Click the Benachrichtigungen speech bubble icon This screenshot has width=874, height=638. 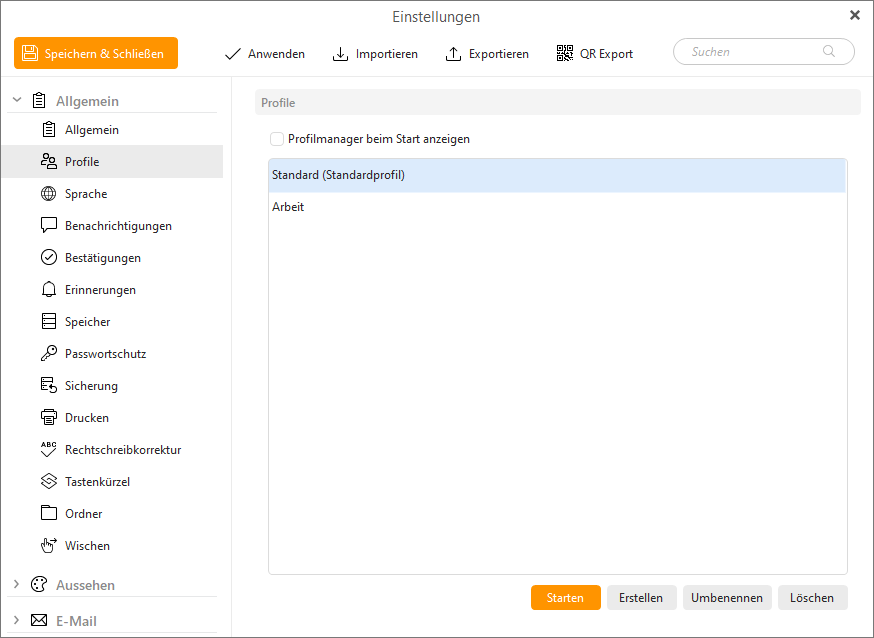(48, 226)
